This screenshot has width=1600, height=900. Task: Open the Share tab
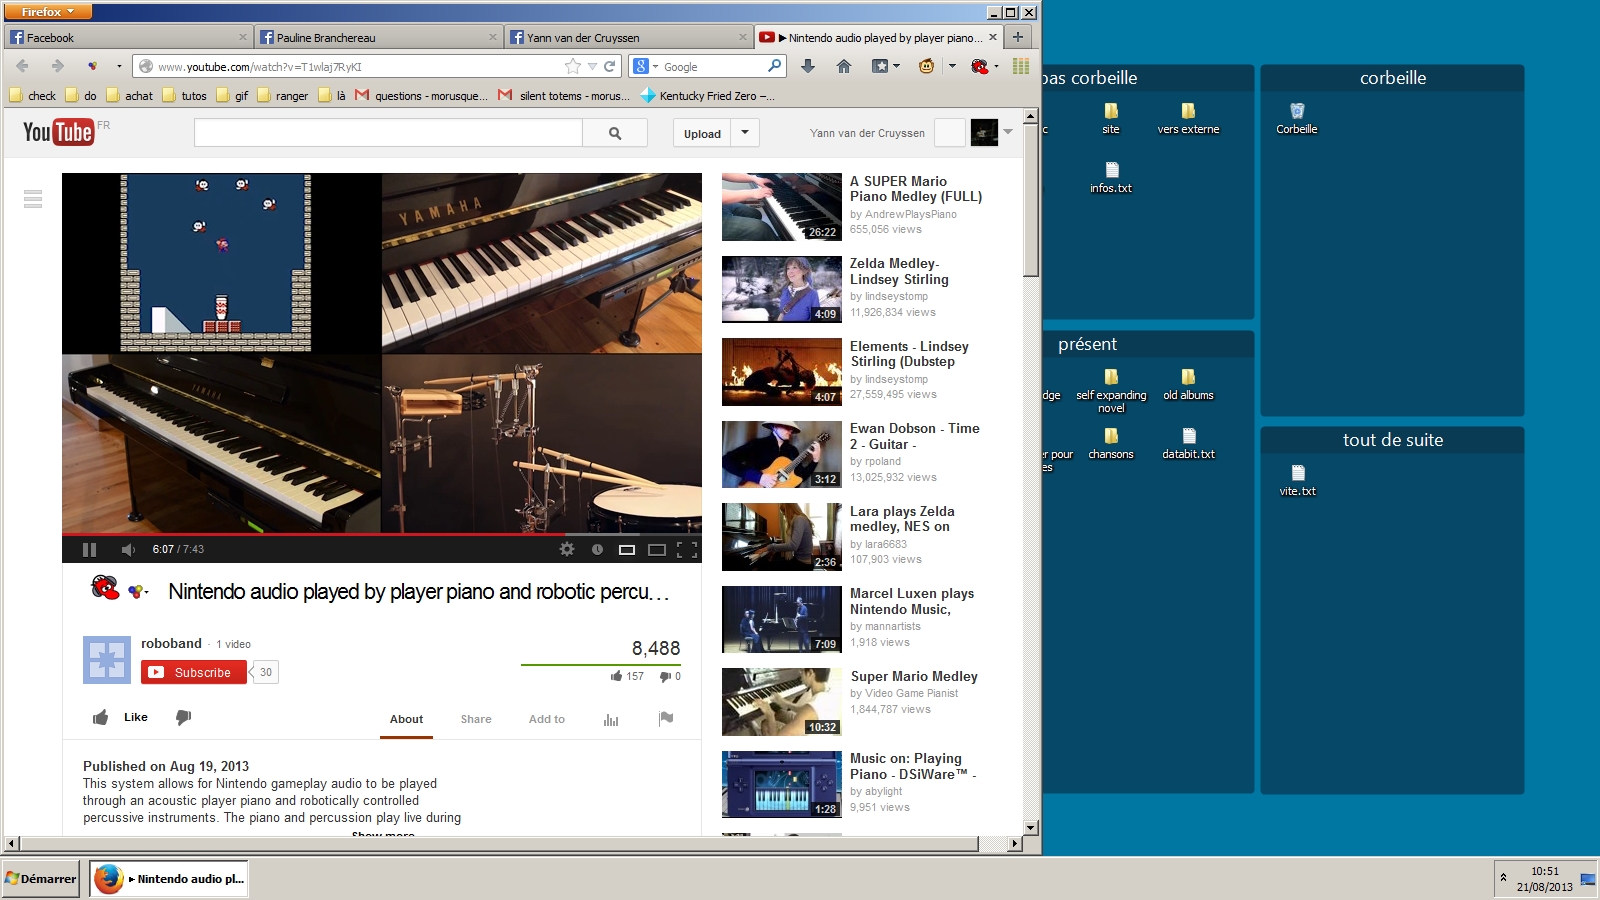point(476,719)
